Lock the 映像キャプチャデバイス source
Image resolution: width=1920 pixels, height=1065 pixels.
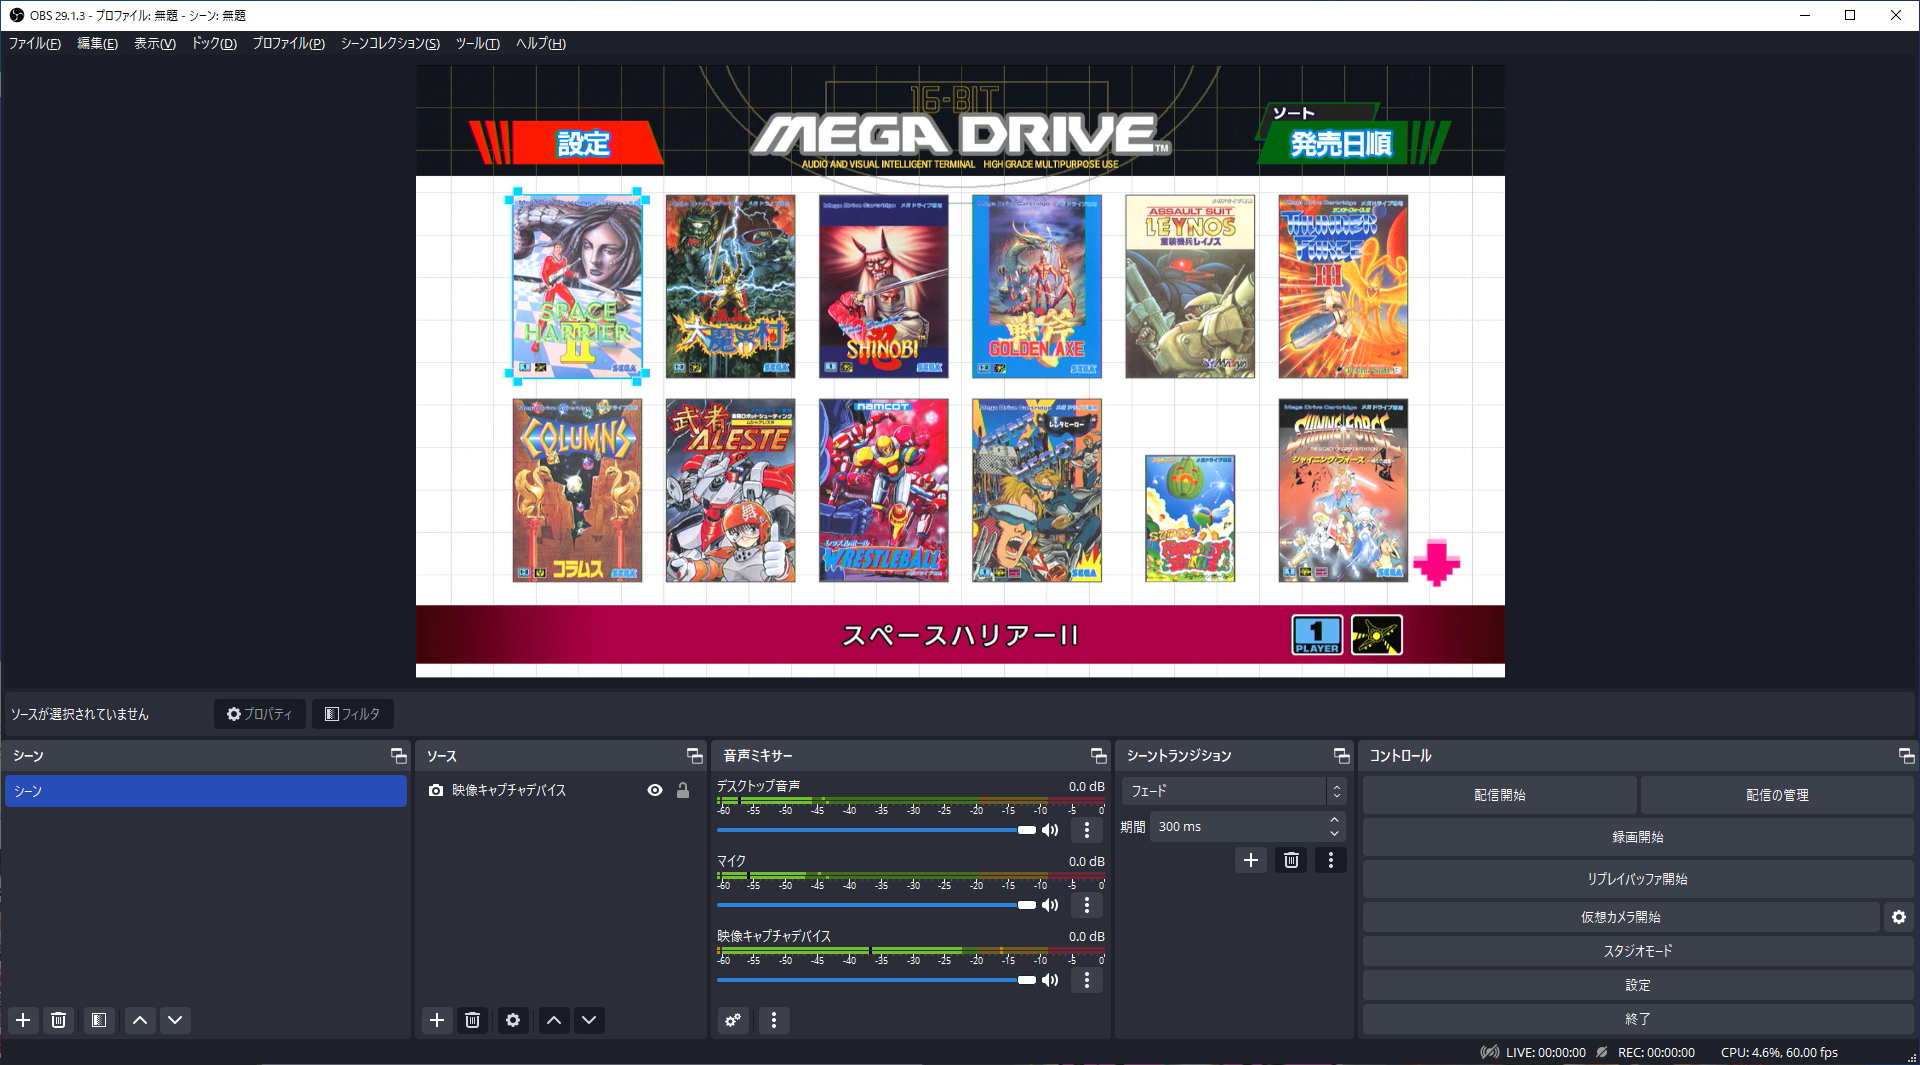pos(683,790)
